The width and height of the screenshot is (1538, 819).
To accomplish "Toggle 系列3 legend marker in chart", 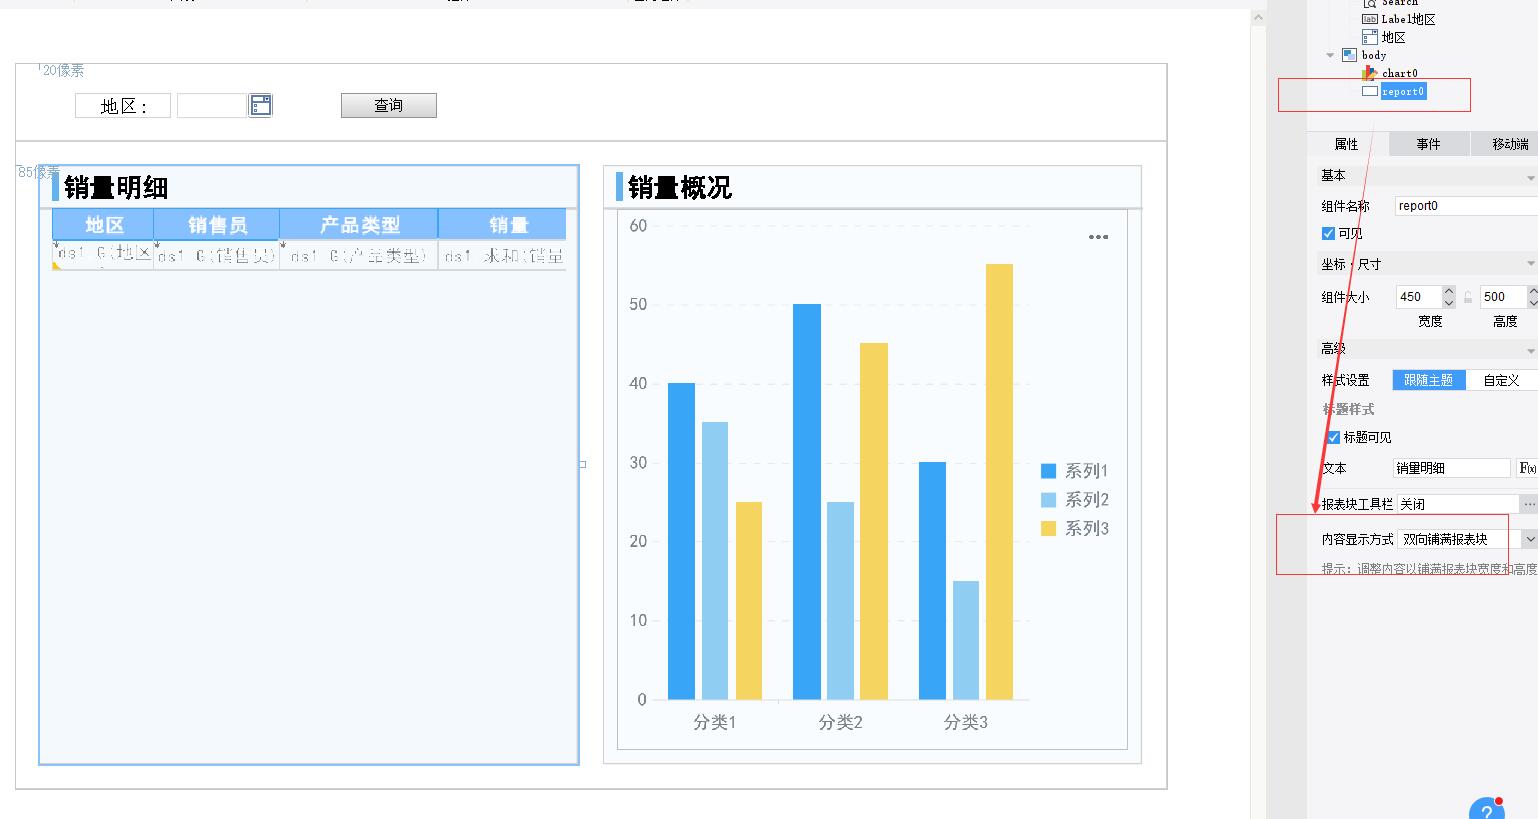I will (x=1048, y=529).
